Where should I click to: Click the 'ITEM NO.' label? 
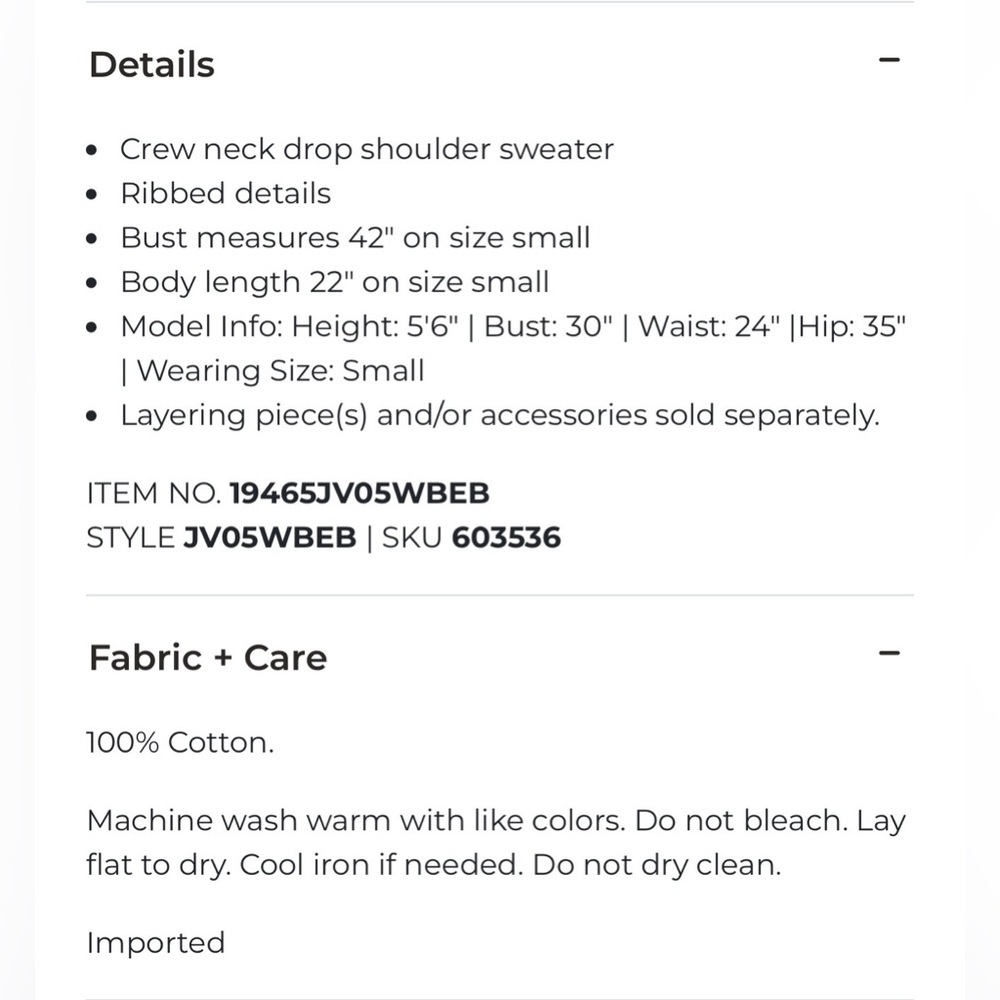[154, 493]
